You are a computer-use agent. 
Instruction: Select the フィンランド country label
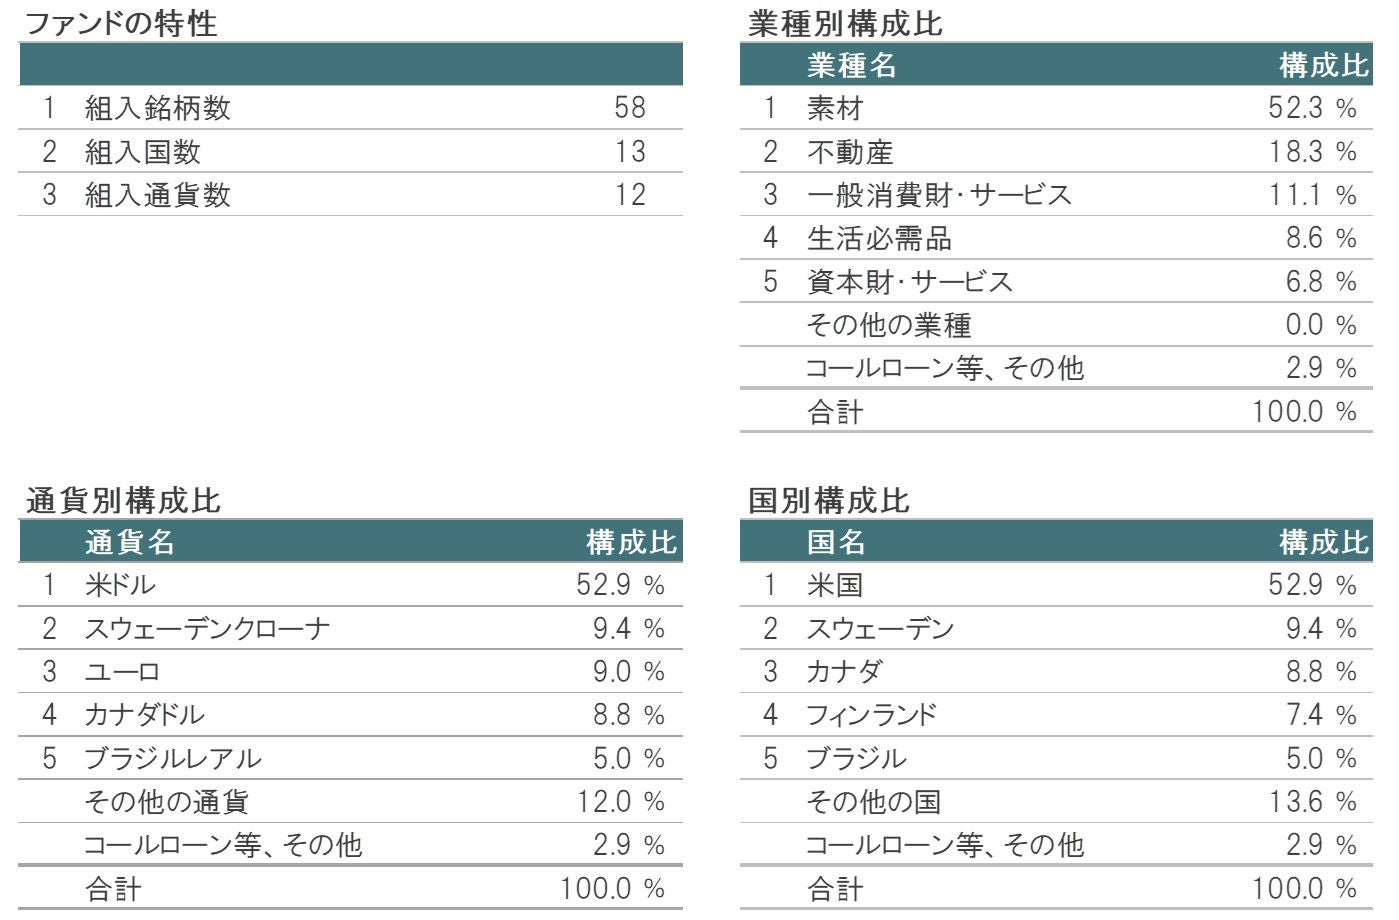point(872,715)
